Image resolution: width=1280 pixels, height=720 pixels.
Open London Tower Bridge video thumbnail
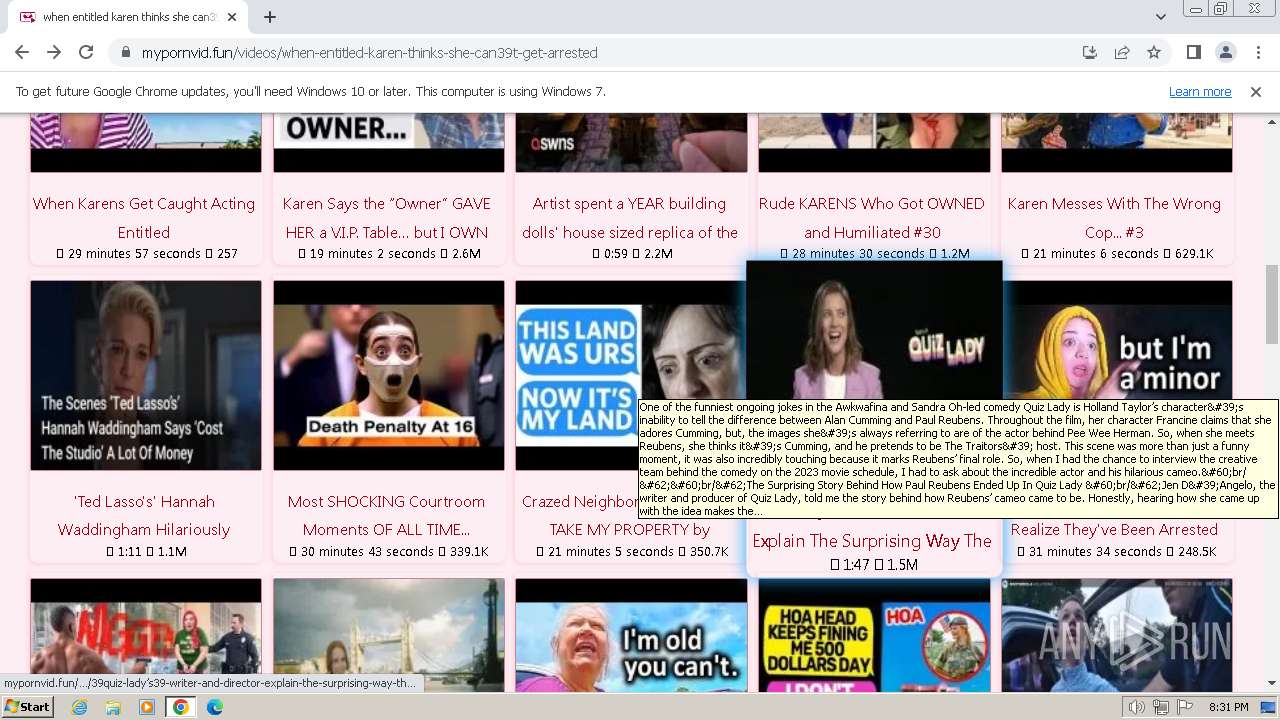click(389, 635)
